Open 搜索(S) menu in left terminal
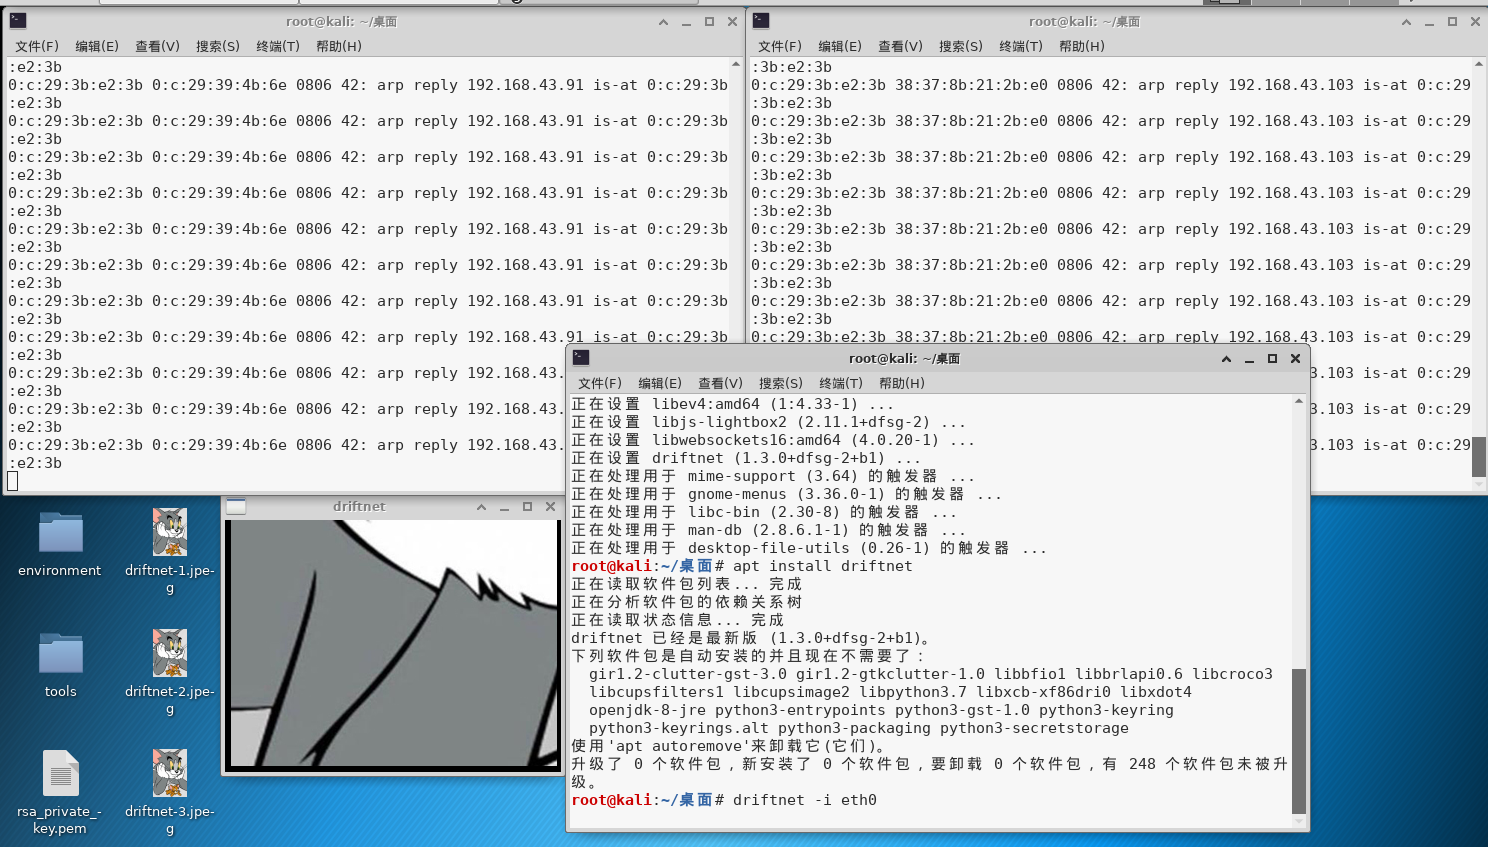The width and height of the screenshot is (1488, 847). click(218, 46)
